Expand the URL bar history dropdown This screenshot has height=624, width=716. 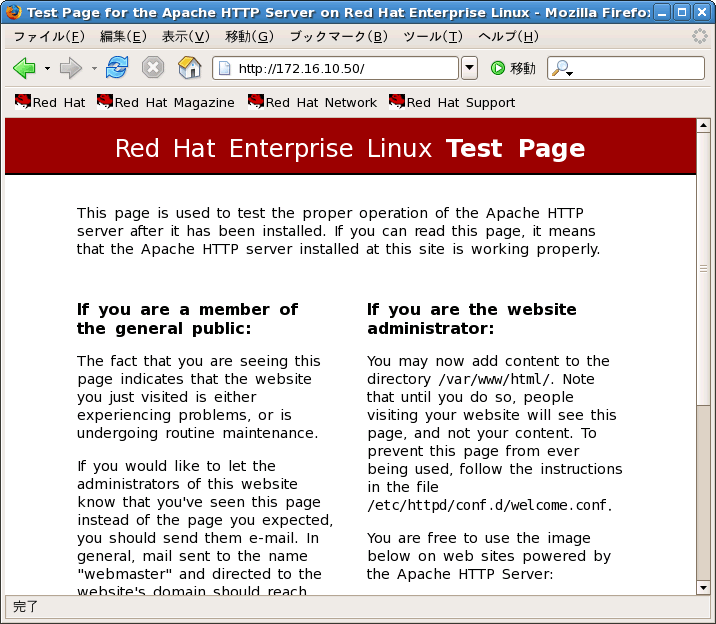470,68
